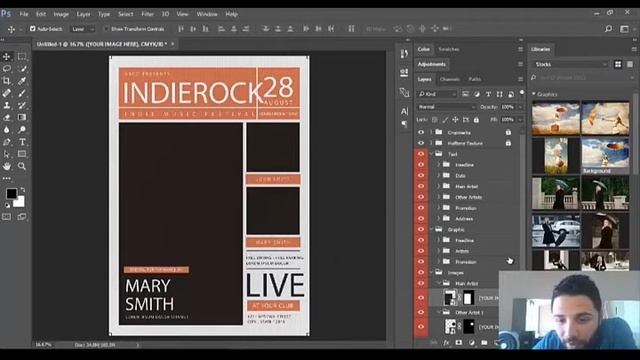Screen dimensions: 640x360
Task: Select the Zoom tool
Action: 22,166
